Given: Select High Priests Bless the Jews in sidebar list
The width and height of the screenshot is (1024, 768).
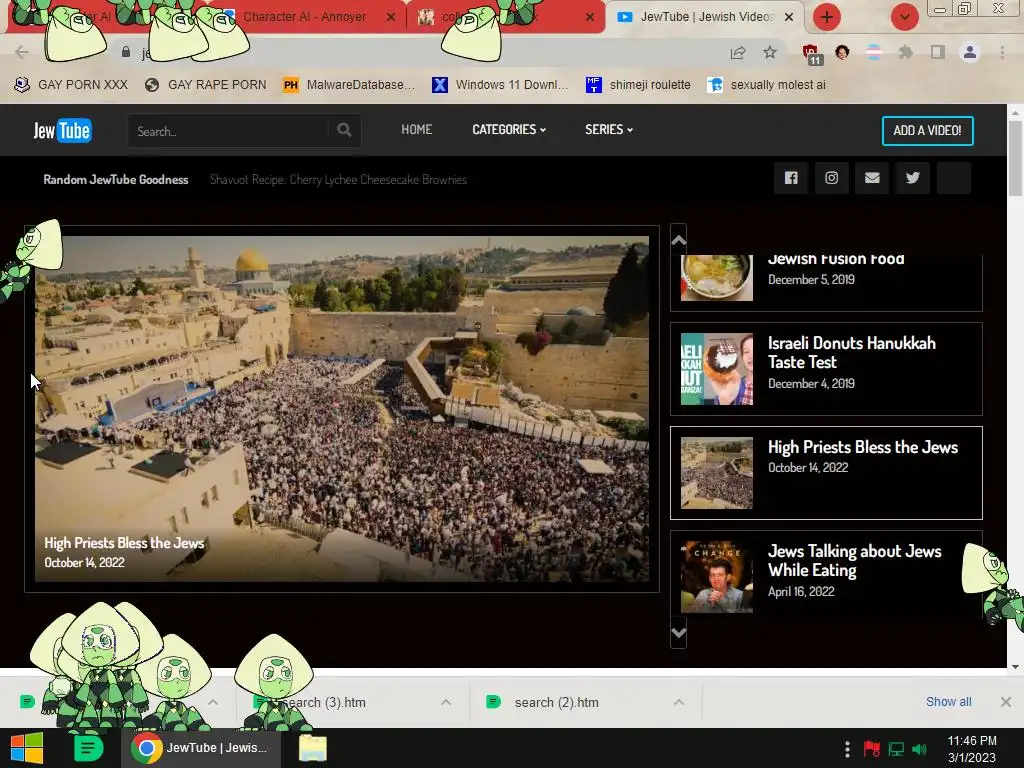Looking at the screenshot, I should 826,473.
